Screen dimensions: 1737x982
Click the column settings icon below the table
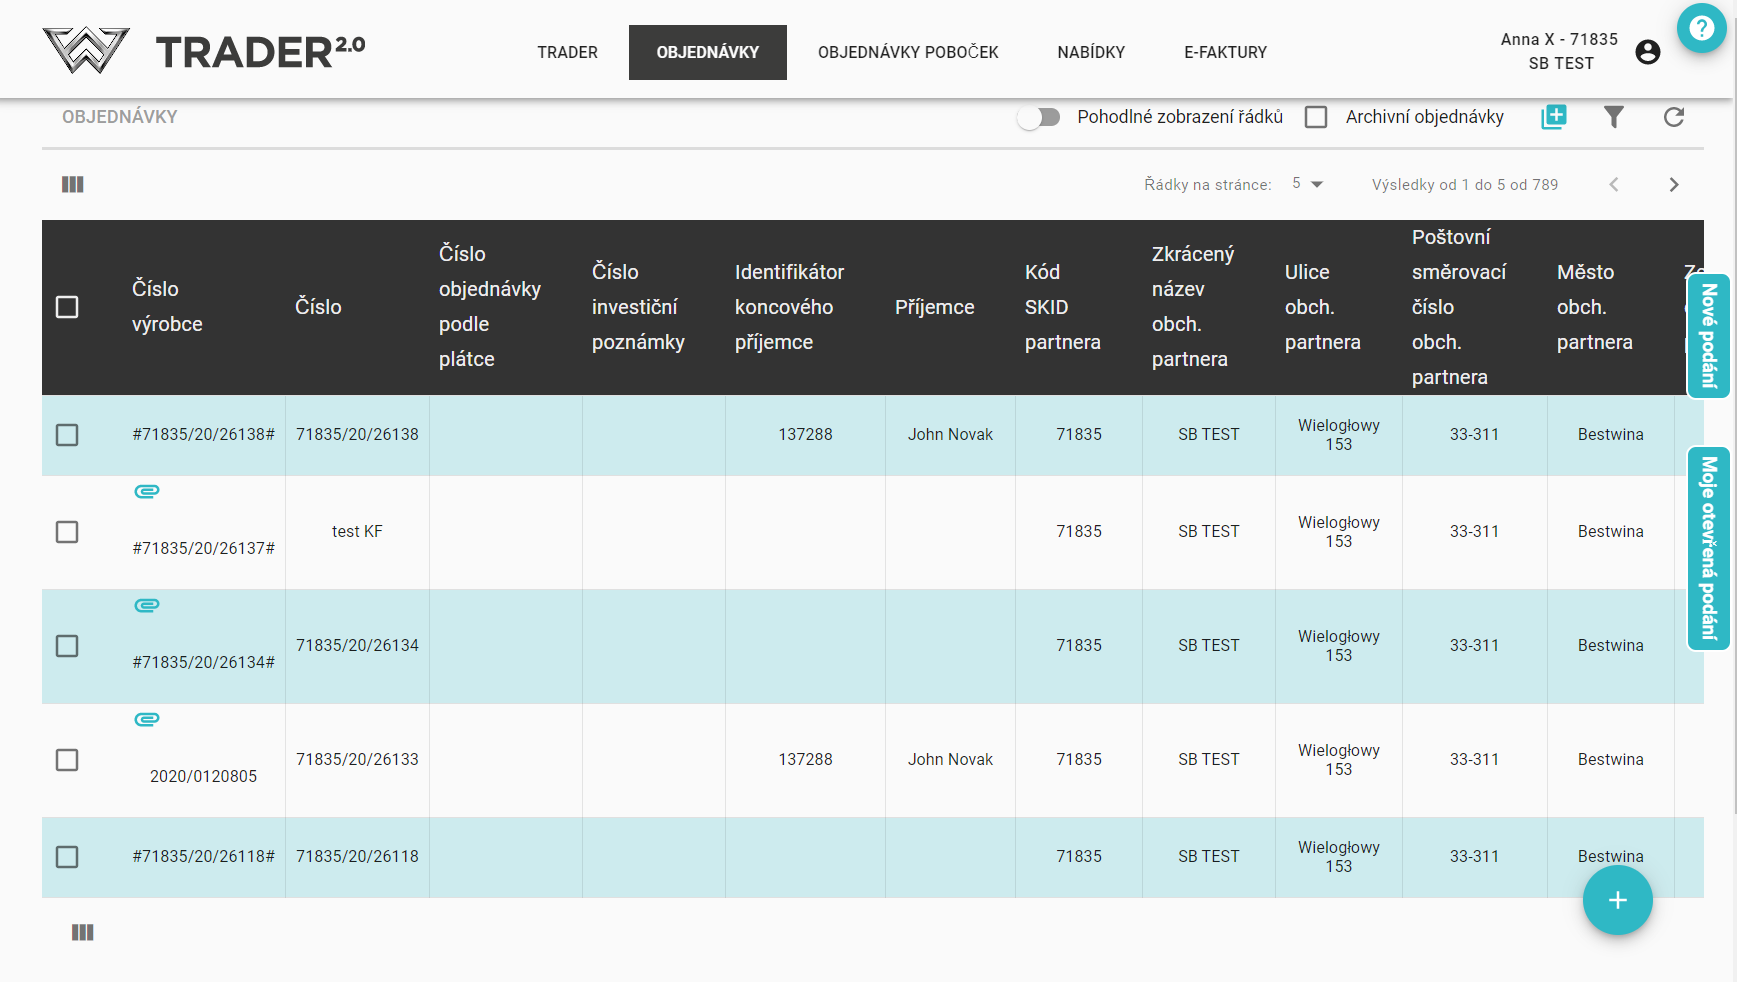83,932
